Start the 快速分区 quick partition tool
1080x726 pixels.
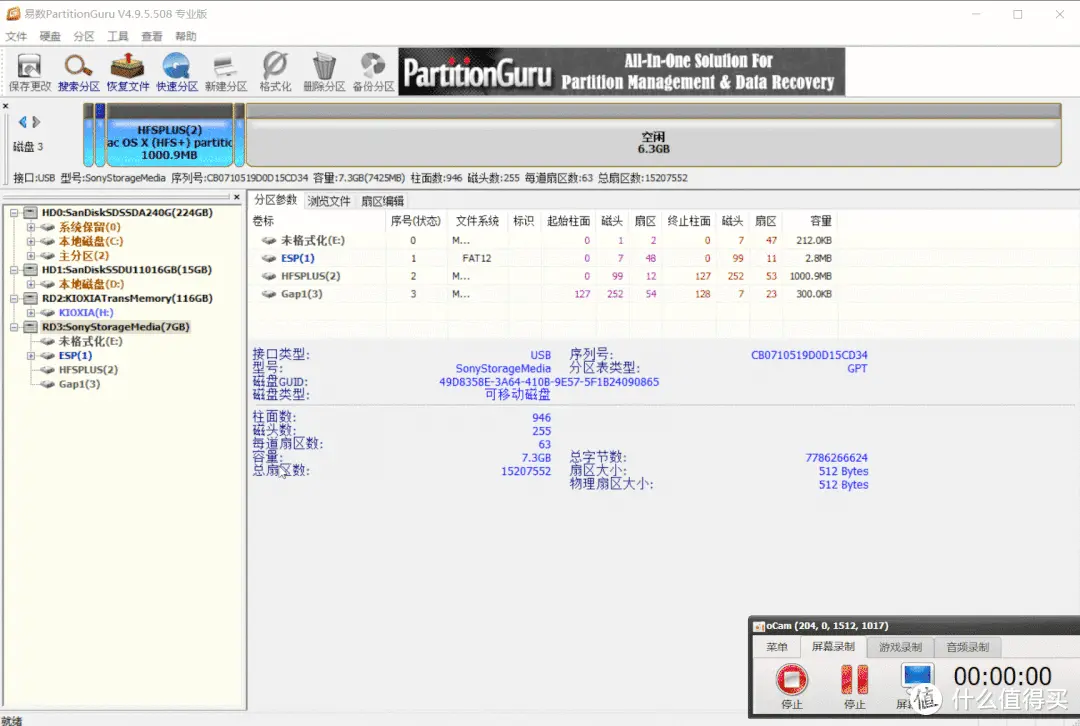coord(177,72)
